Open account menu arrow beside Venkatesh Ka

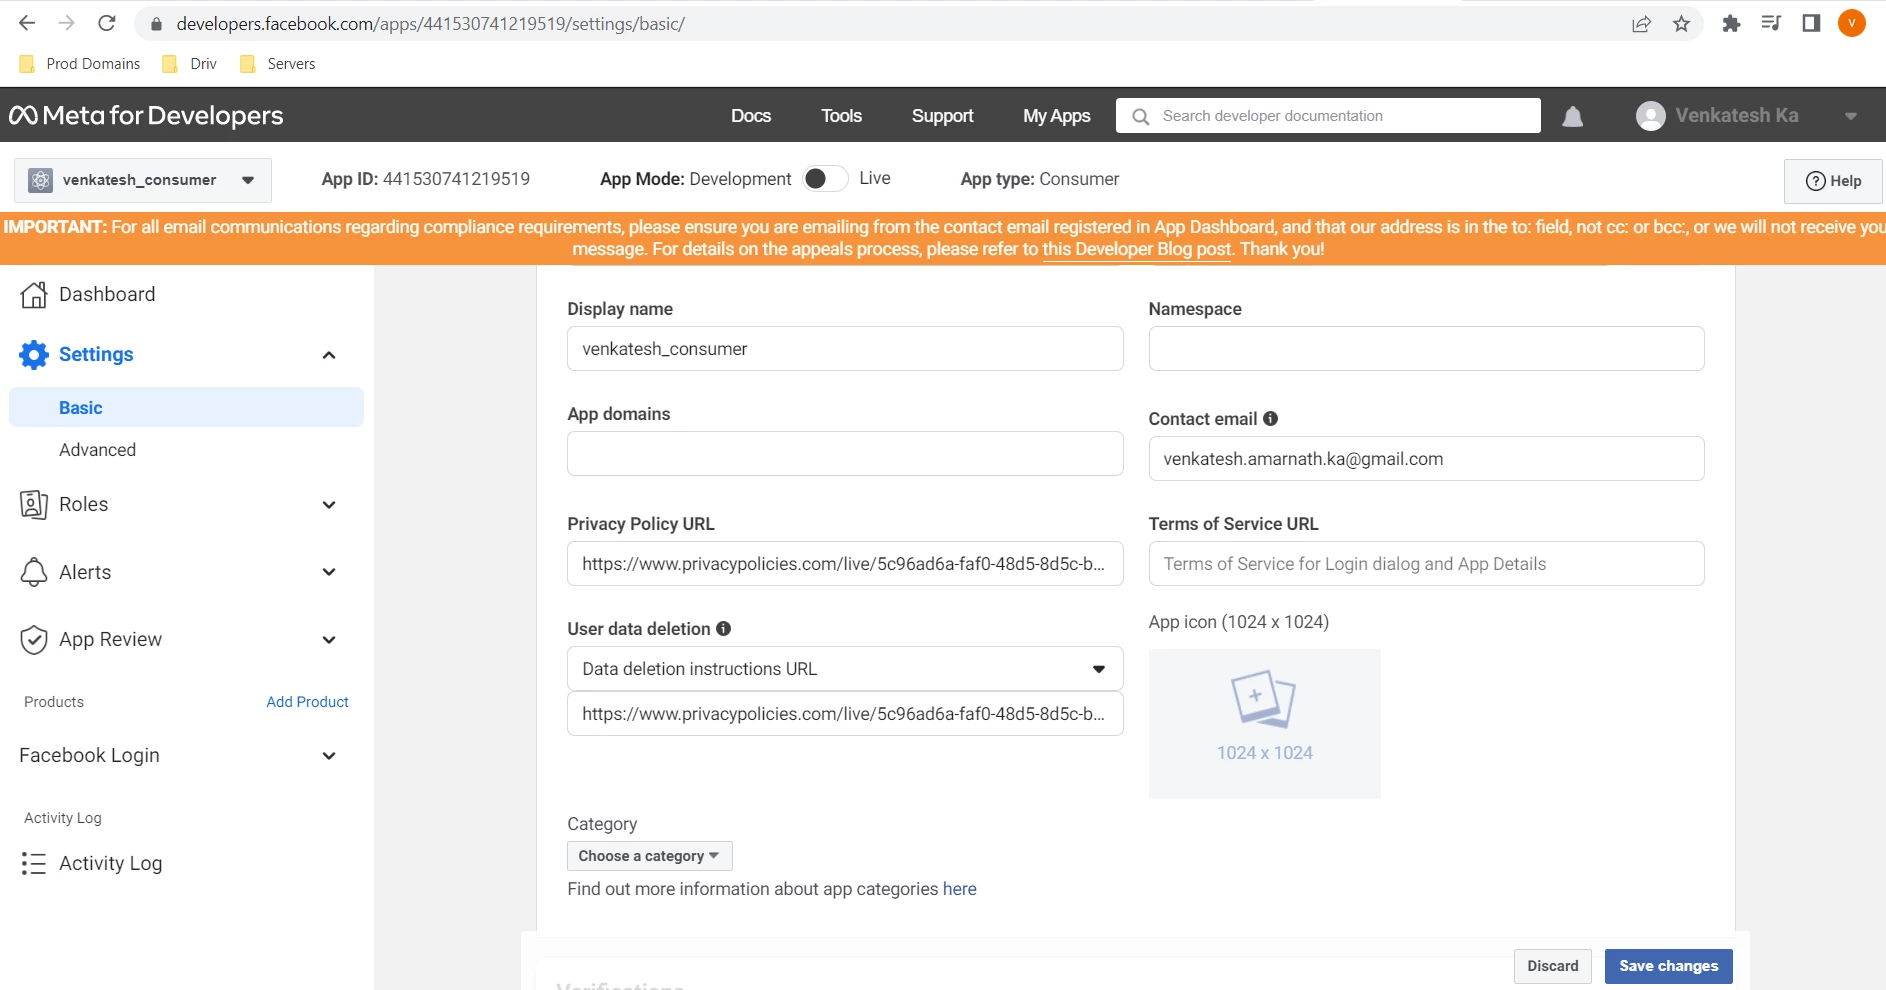click(1851, 116)
